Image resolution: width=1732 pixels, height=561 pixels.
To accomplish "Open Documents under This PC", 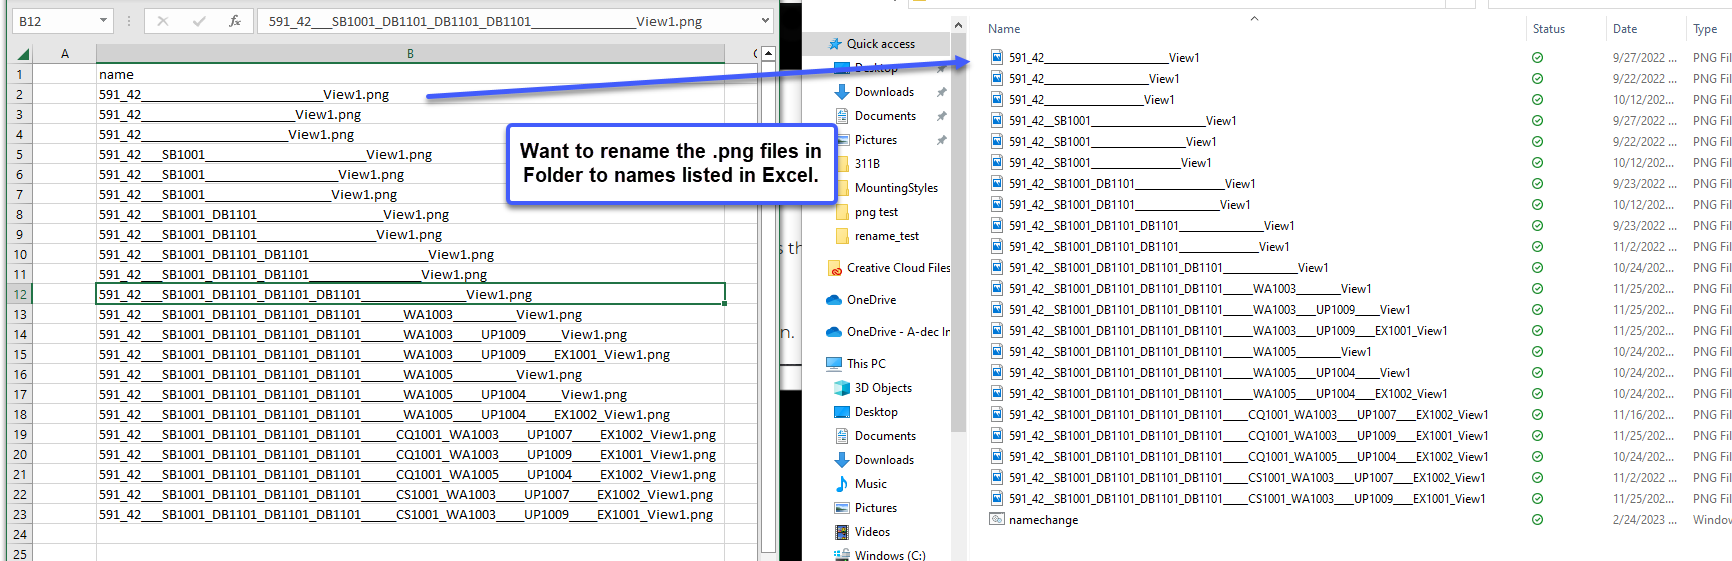I will click(x=885, y=436).
